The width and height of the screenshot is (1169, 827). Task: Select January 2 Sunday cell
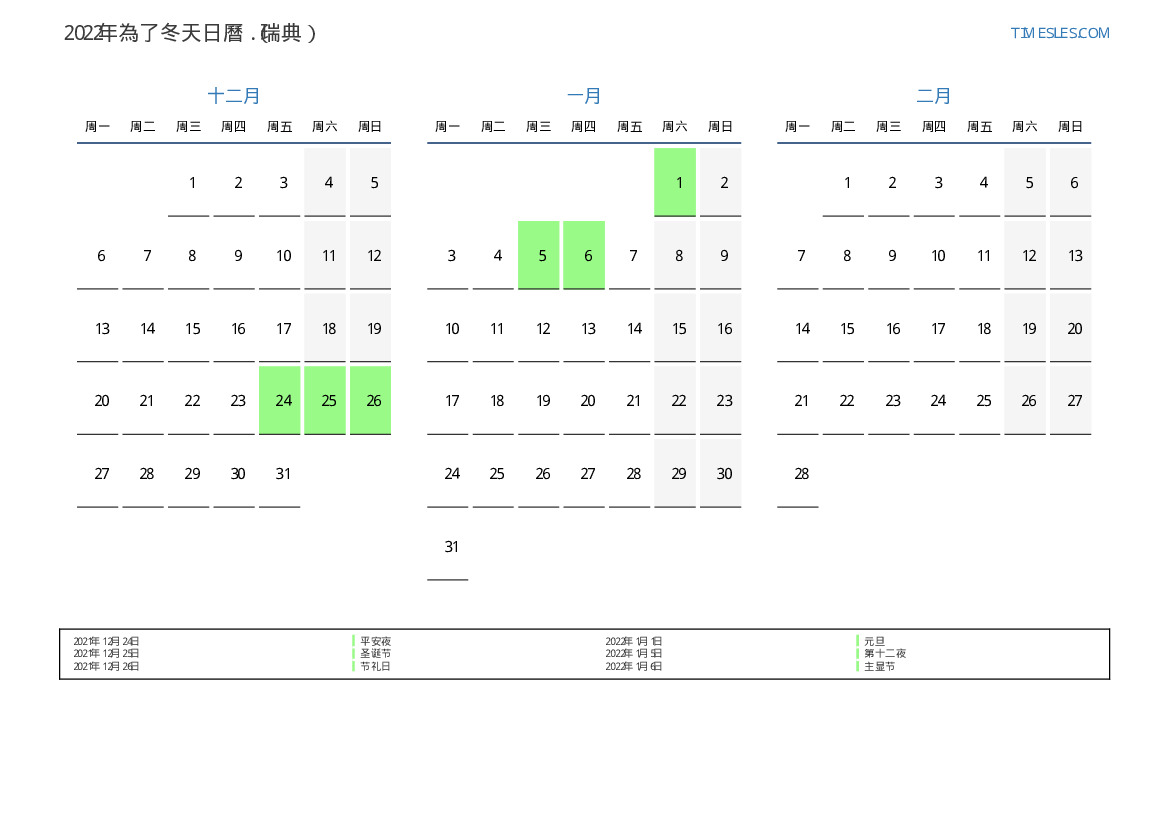click(721, 183)
